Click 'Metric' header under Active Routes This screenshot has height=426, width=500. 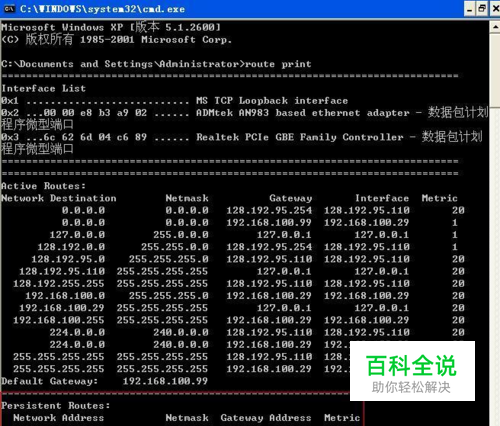coord(439,198)
